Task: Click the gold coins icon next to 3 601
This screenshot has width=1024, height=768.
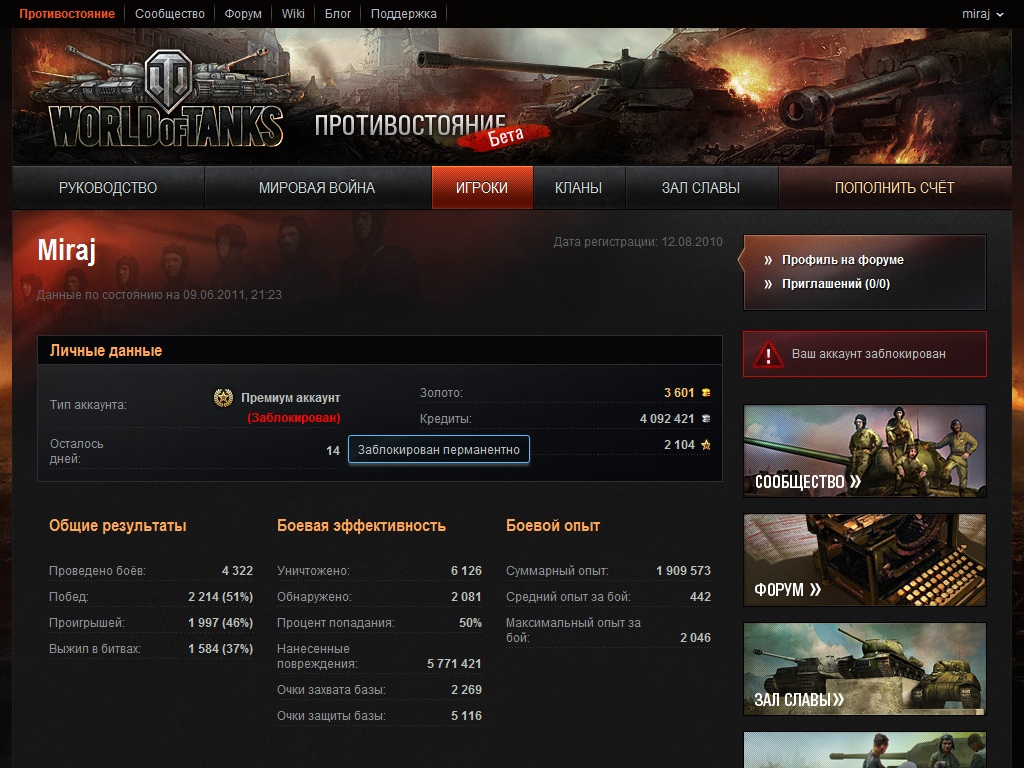Action: [x=706, y=392]
